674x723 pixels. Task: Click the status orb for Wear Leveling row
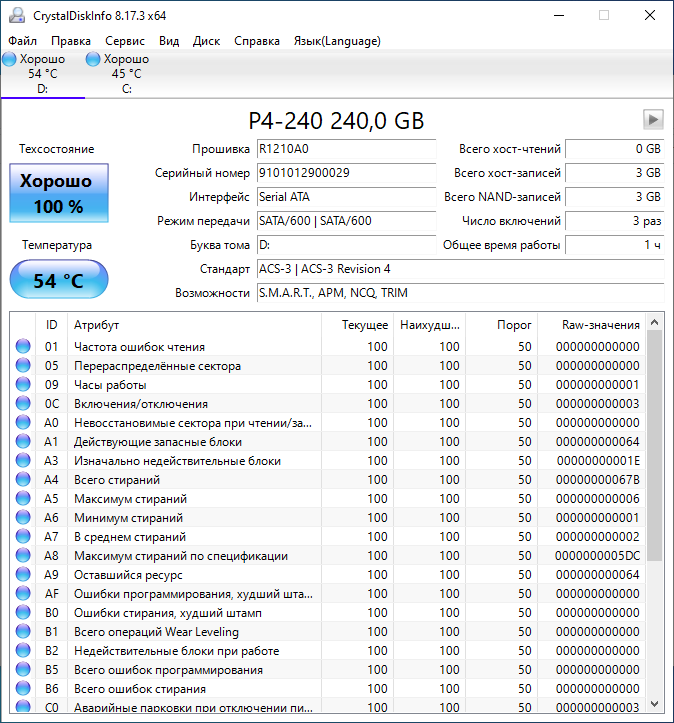click(23, 632)
